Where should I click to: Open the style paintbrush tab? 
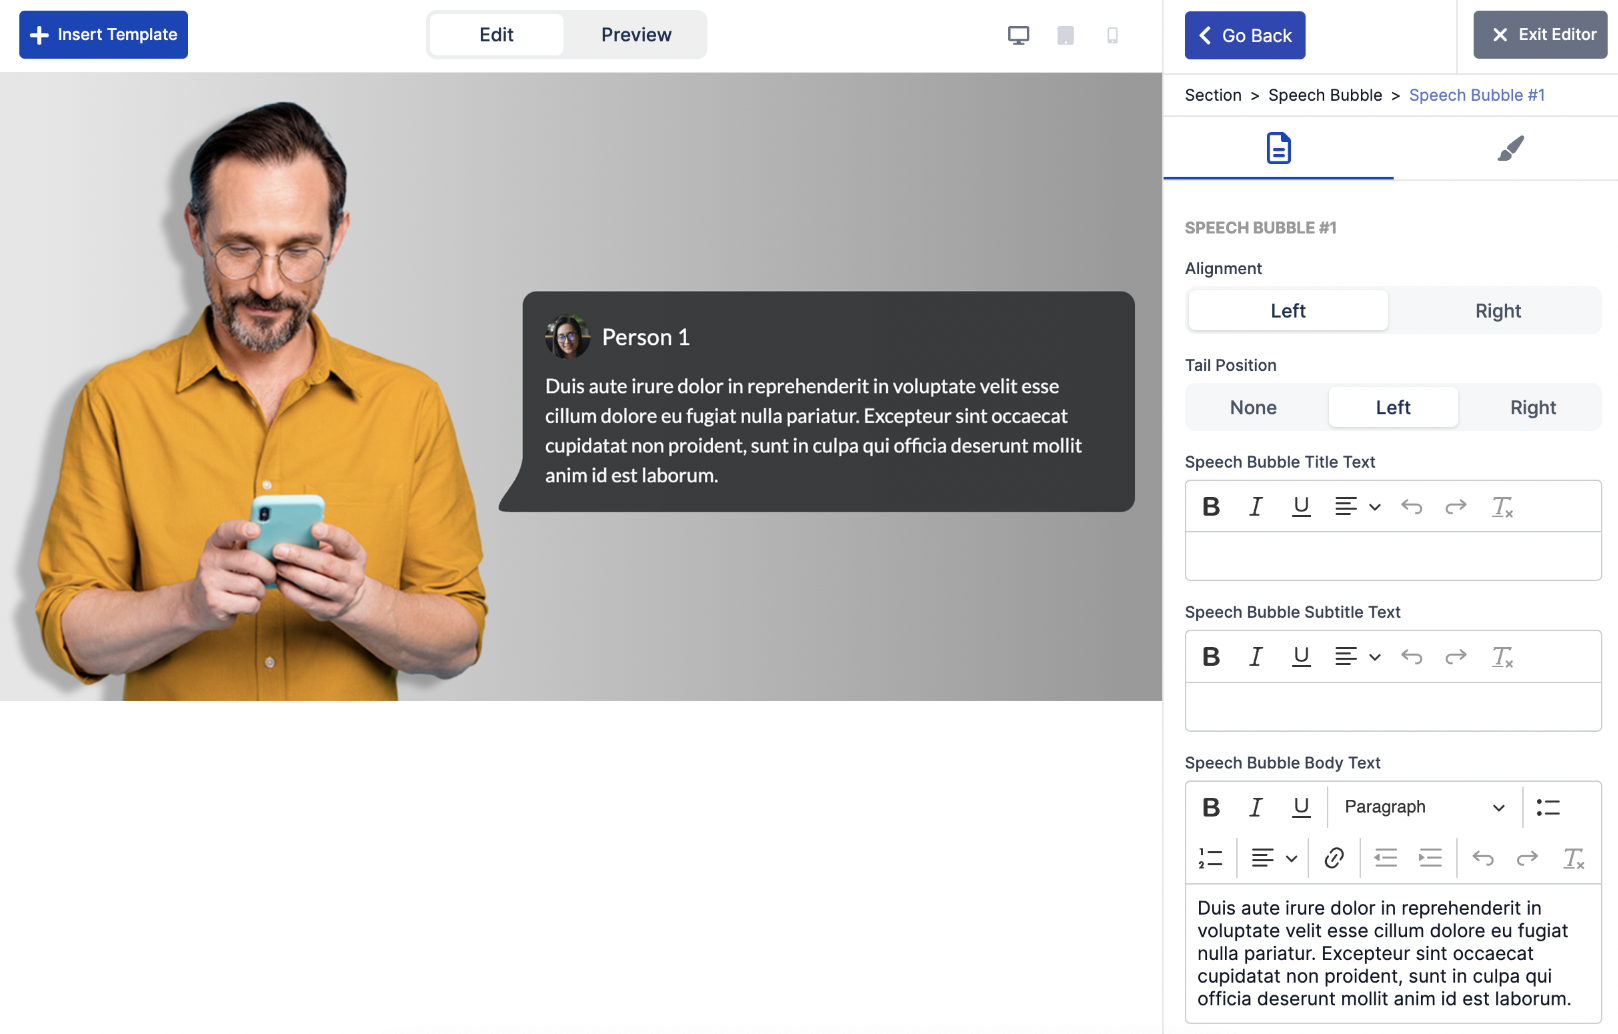[x=1509, y=149]
